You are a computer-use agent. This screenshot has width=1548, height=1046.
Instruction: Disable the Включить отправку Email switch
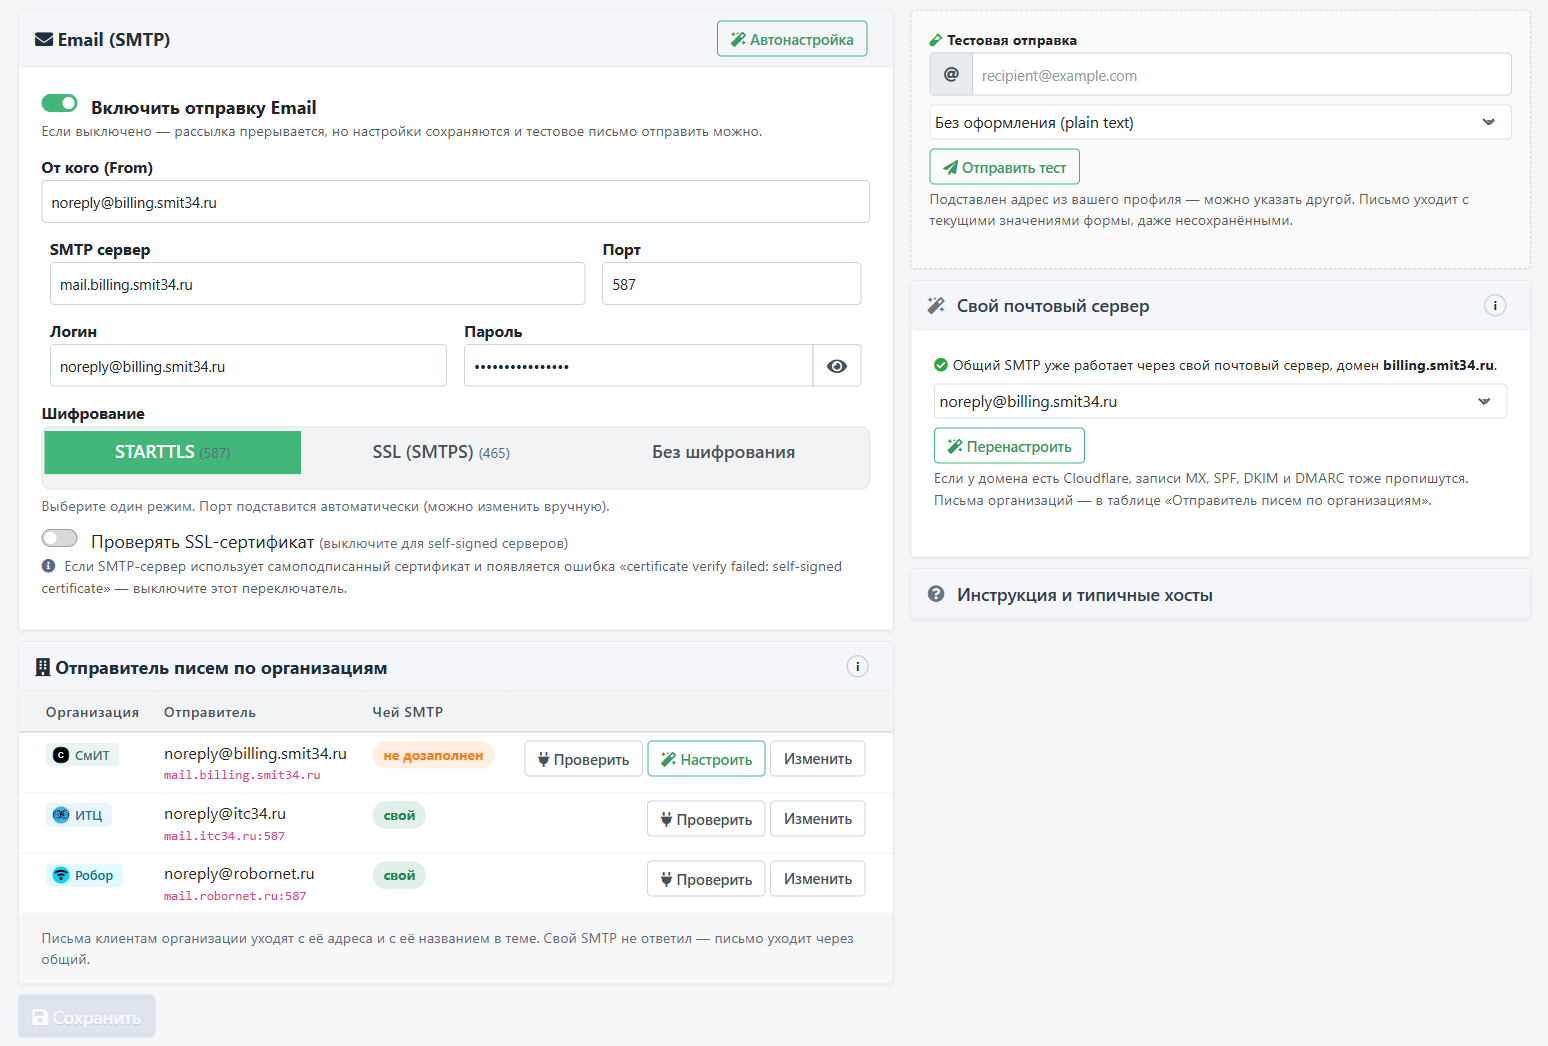coord(59,103)
